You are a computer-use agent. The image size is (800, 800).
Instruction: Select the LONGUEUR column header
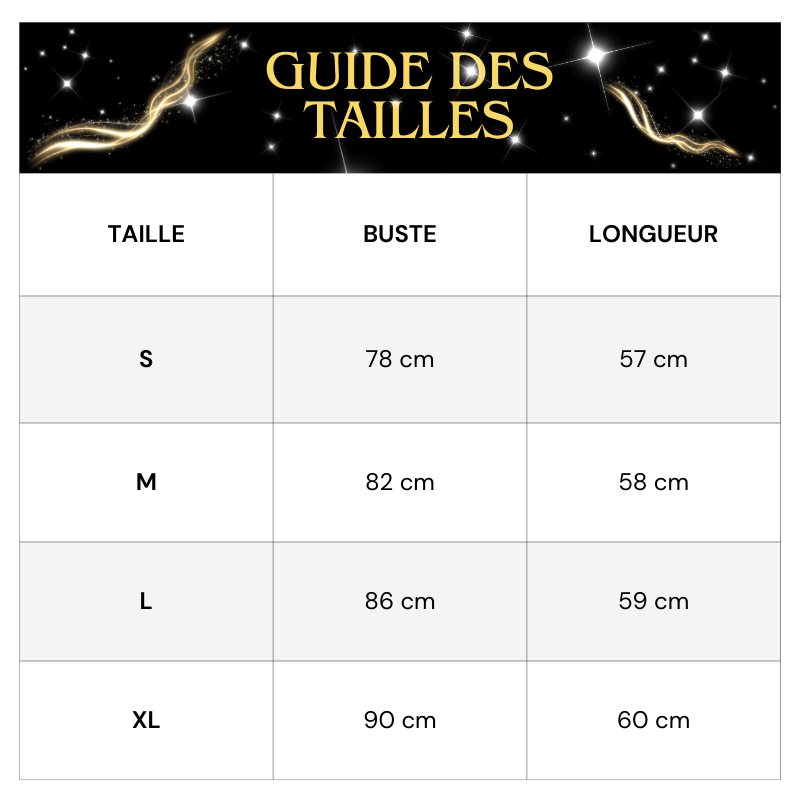click(653, 234)
